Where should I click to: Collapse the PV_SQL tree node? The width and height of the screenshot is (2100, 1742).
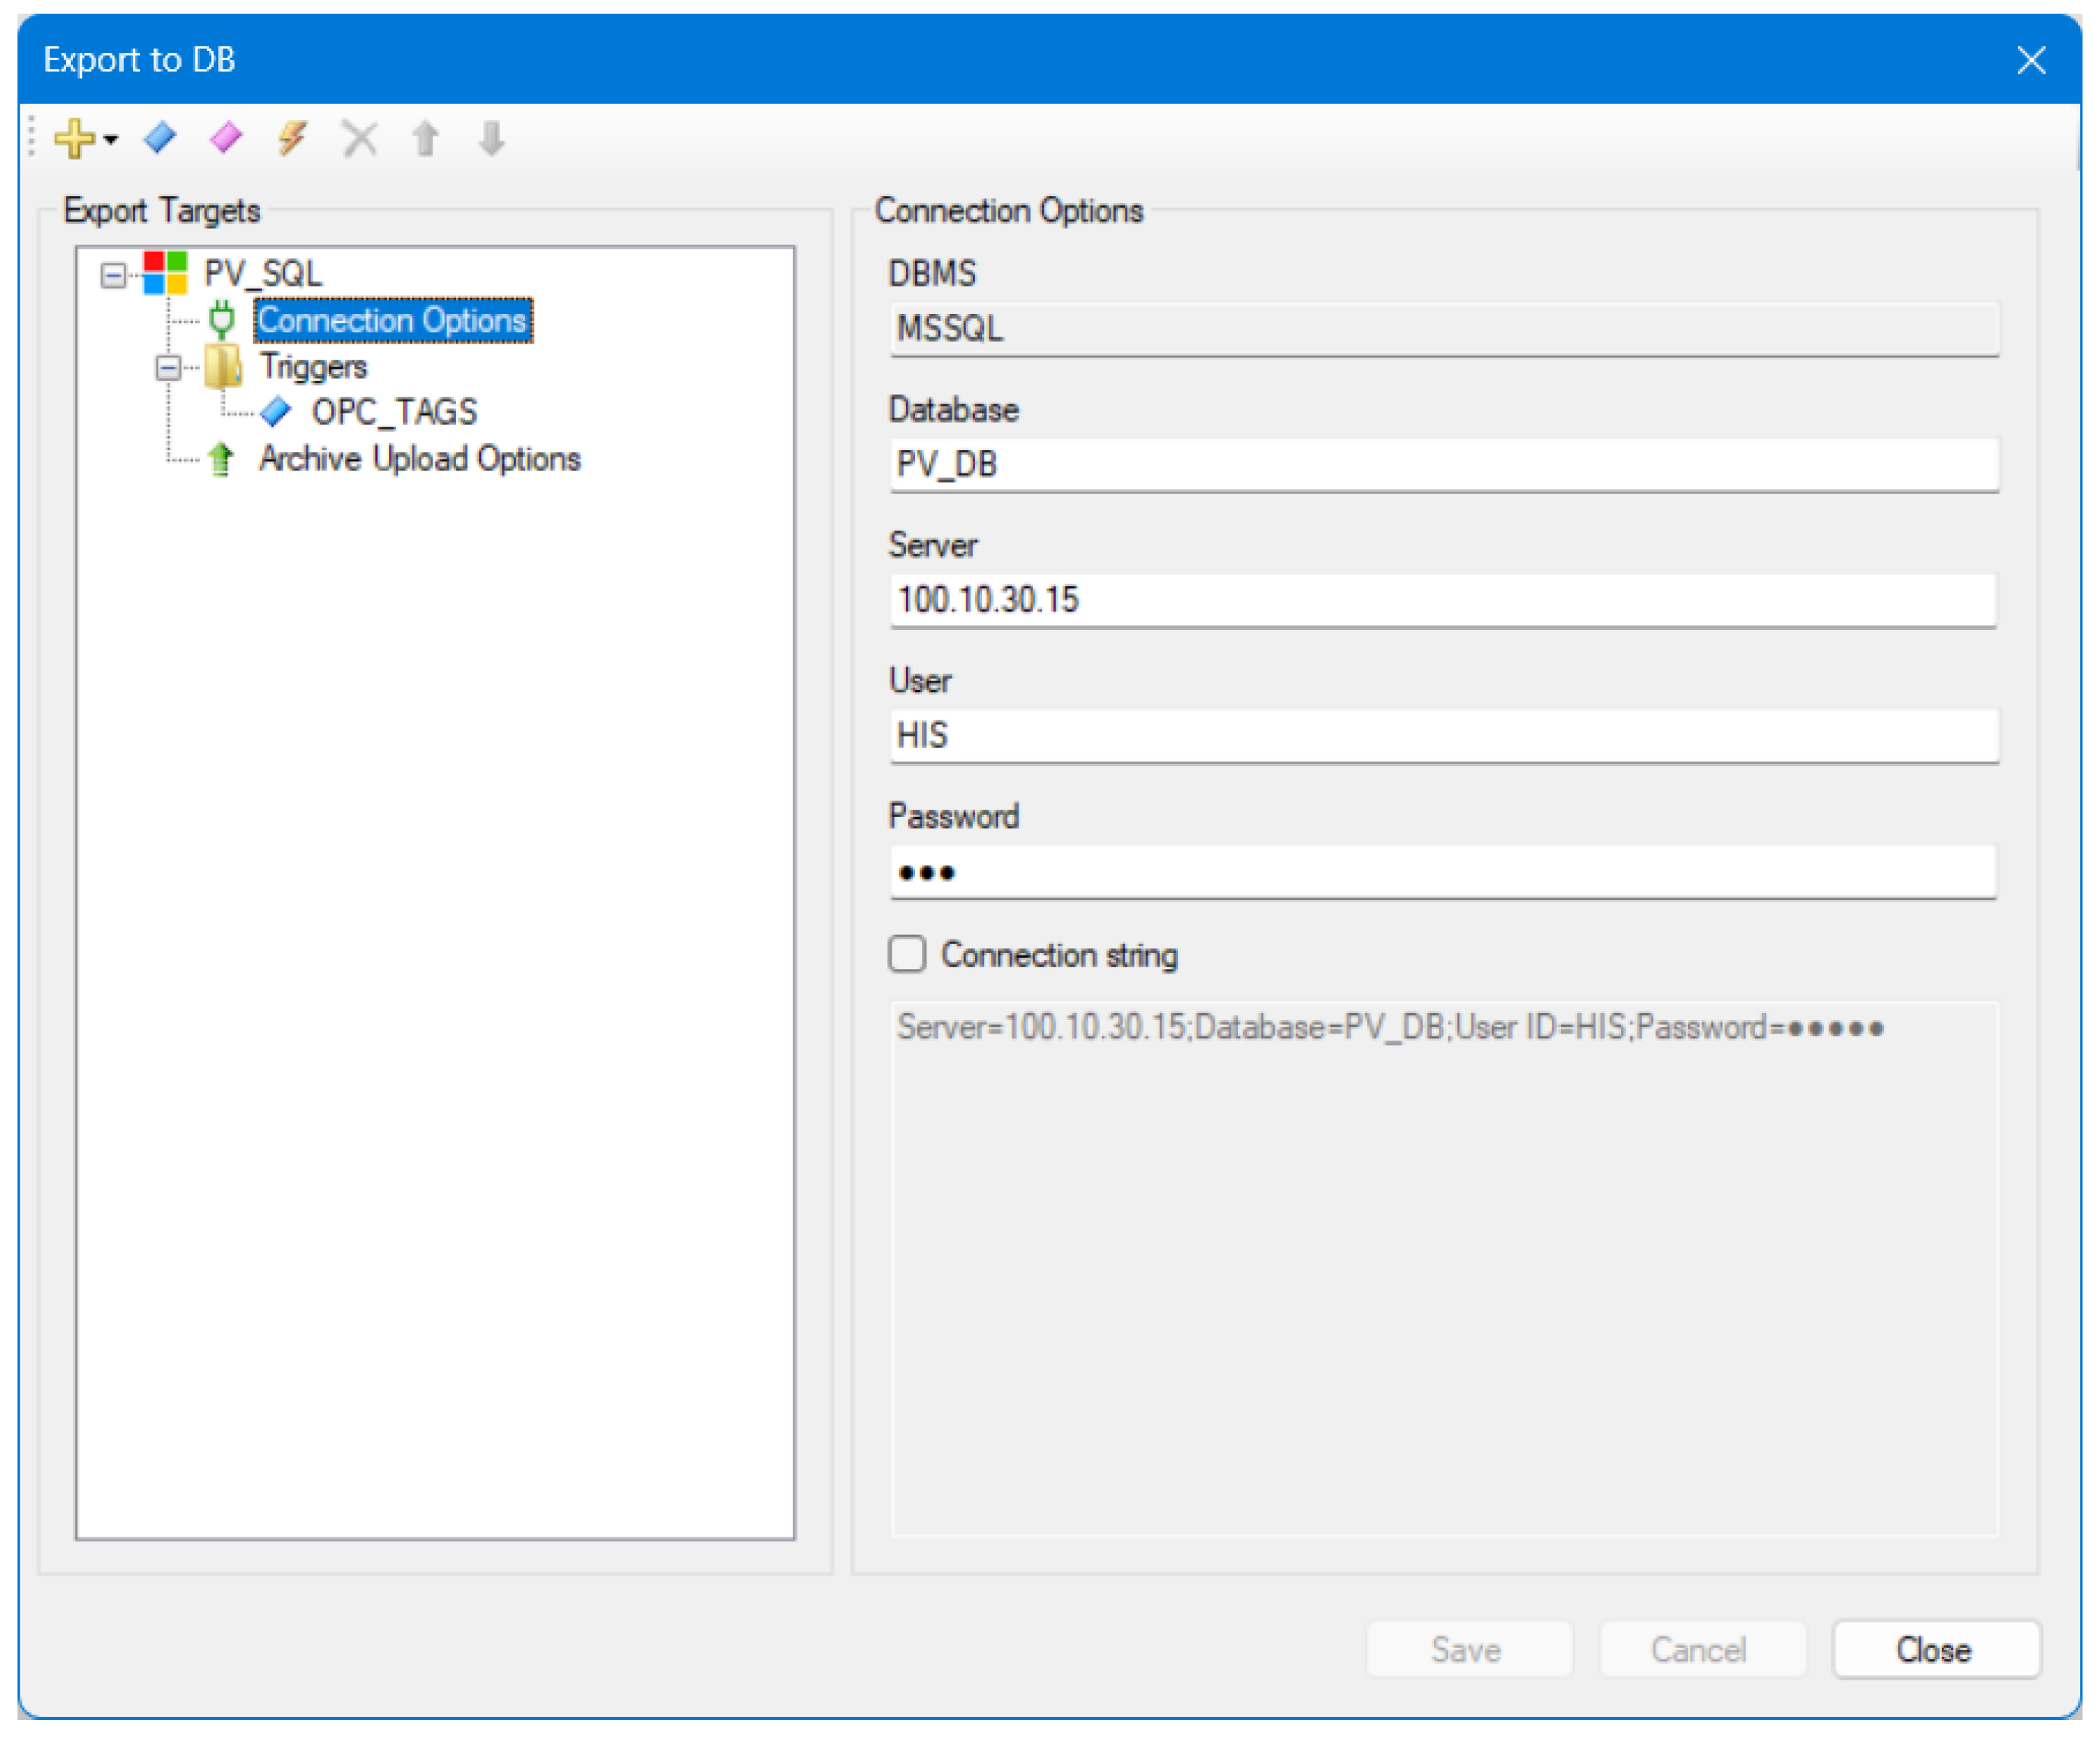pyautogui.click(x=114, y=275)
